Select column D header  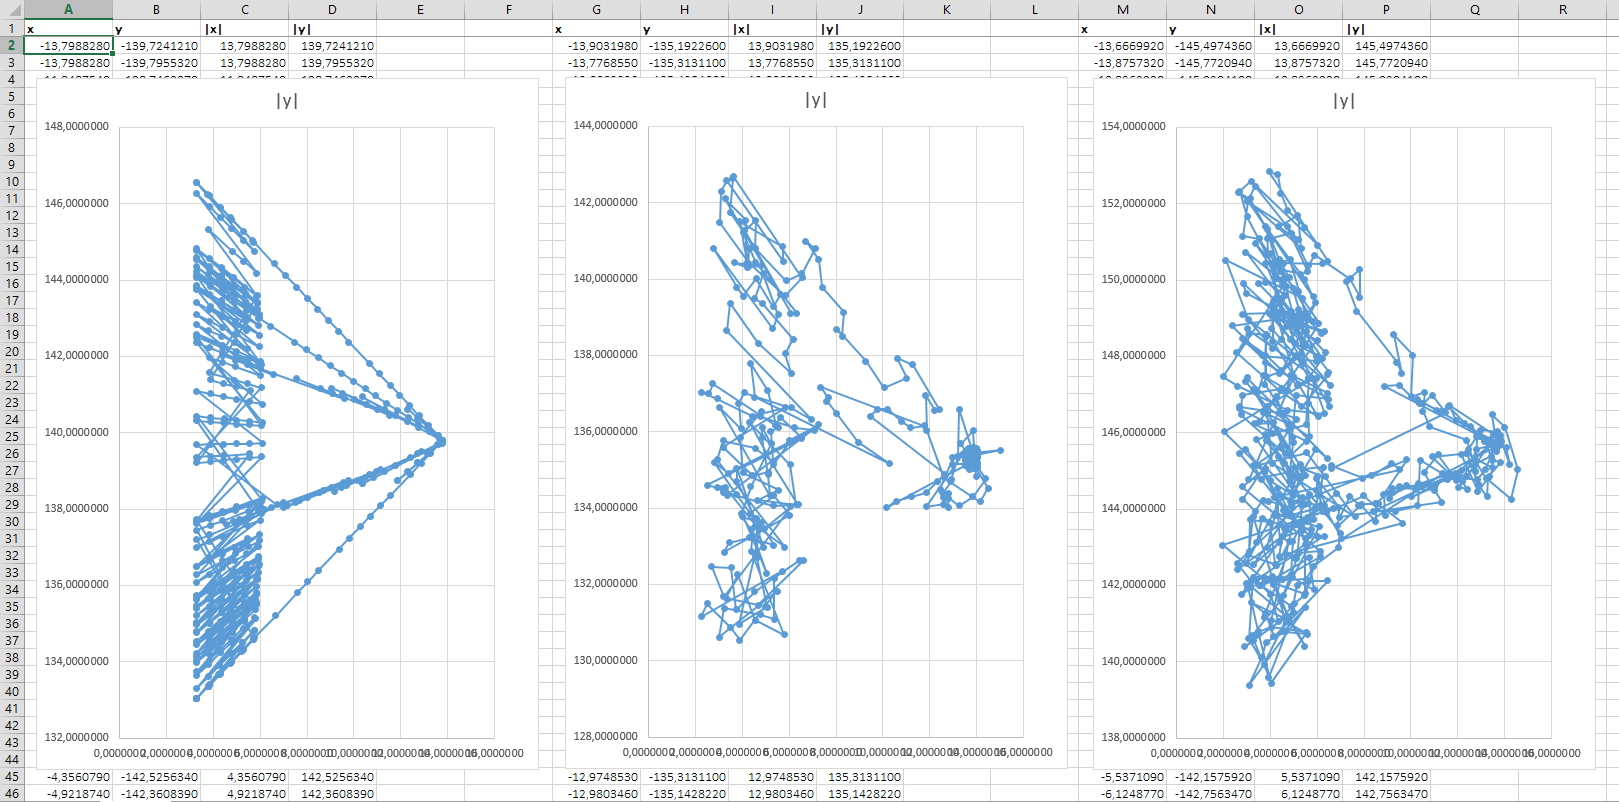[332, 9]
